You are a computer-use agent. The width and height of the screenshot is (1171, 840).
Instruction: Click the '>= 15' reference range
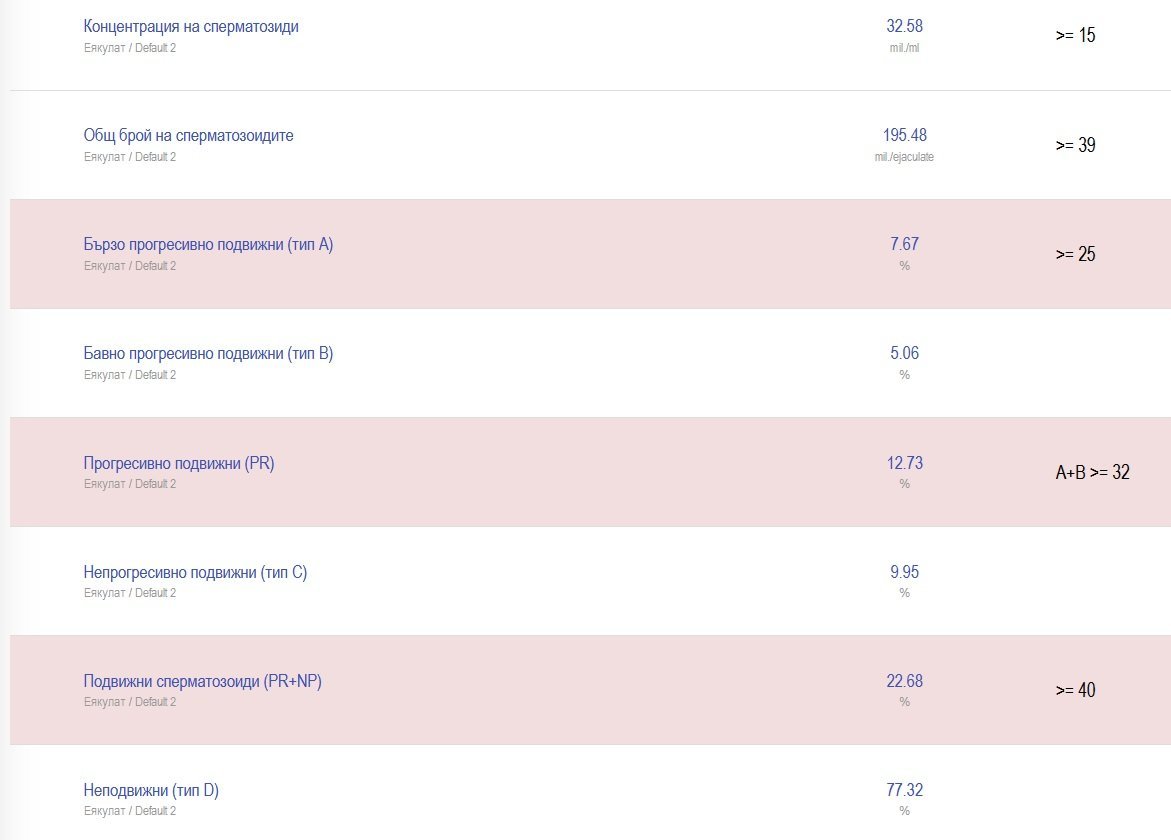pos(1075,36)
